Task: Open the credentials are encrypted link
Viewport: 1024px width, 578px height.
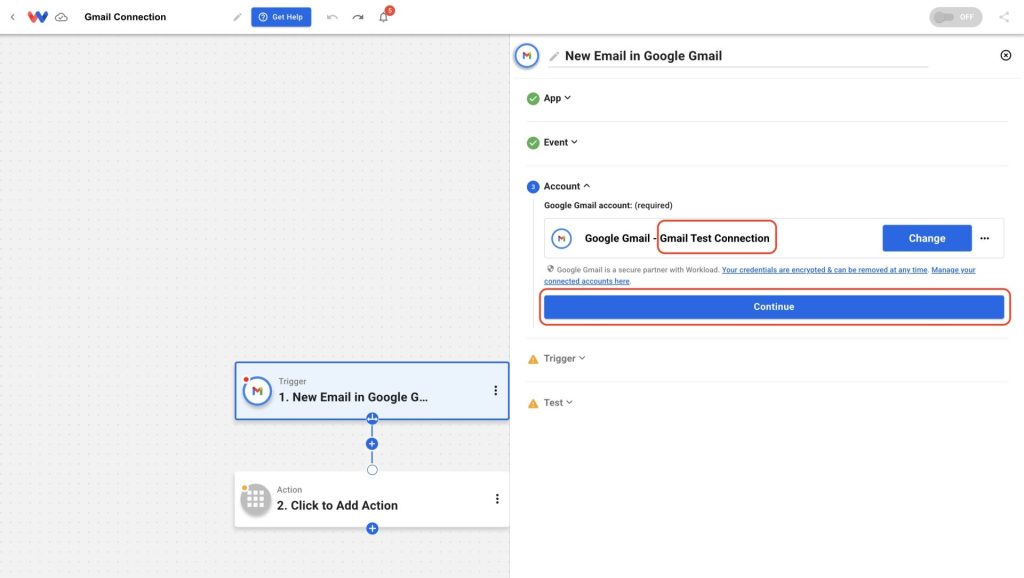Action: click(x=824, y=270)
